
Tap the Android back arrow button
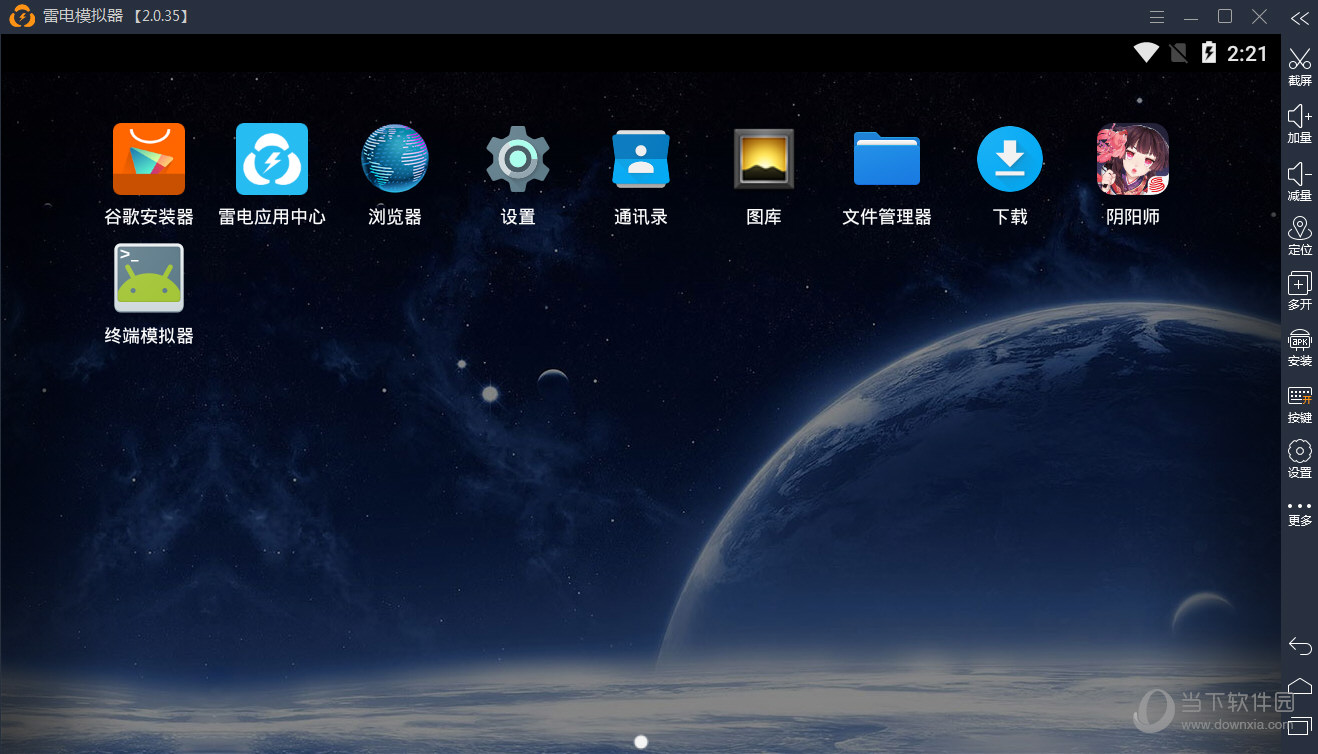(1300, 646)
